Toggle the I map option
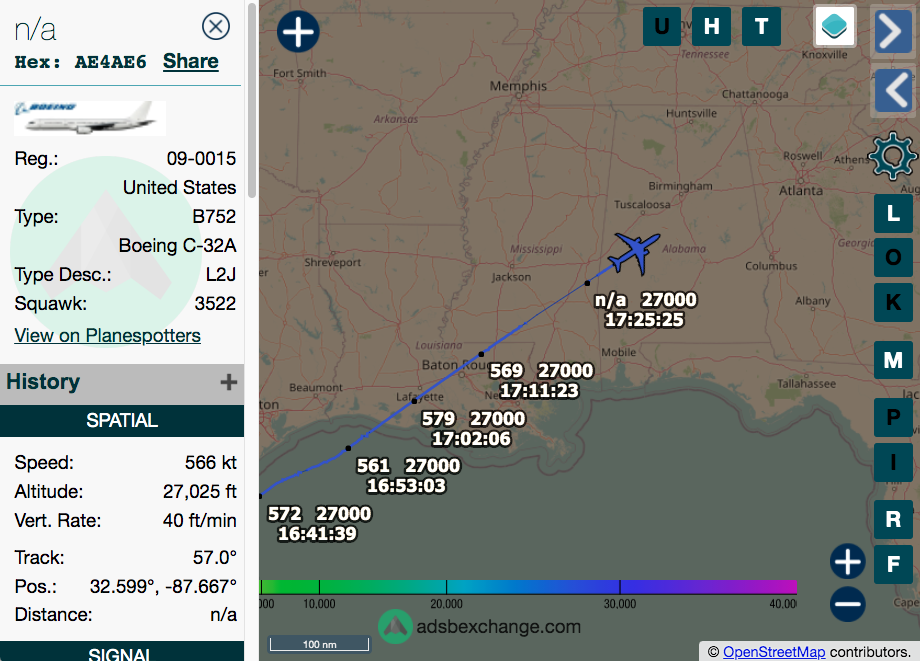This screenshot has width=920, height=661. pyautogui.click(x=893, y=462)
